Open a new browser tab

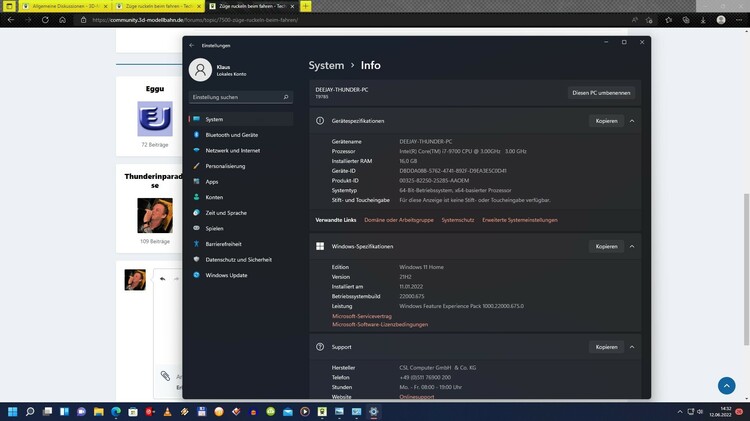306,6
